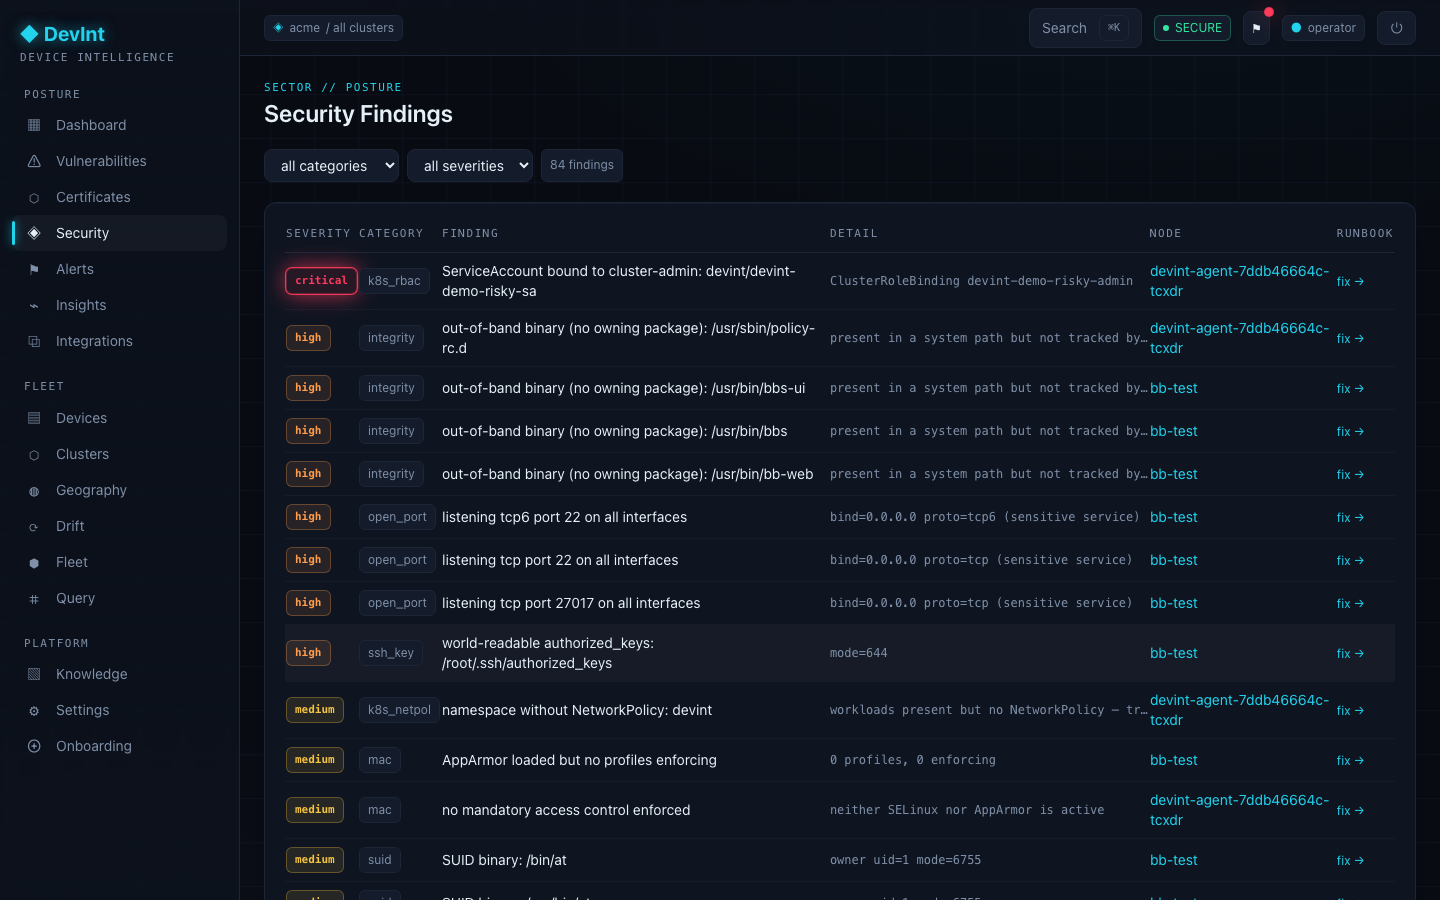Click the Integrations icon in sidebar
Screen dimensions: 1440x900
tap(34, 341)
